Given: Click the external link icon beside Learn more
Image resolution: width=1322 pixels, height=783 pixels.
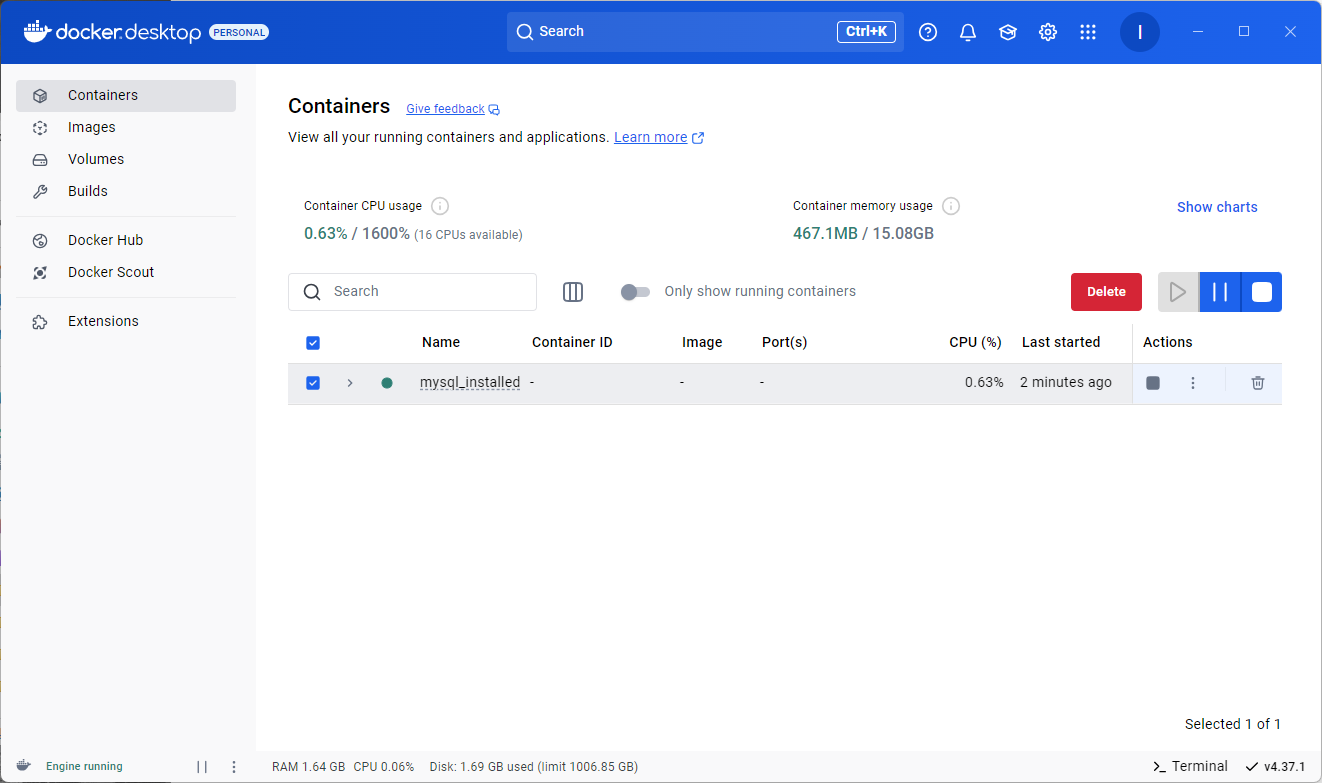Looking at the screenshot, I should 698,138.
